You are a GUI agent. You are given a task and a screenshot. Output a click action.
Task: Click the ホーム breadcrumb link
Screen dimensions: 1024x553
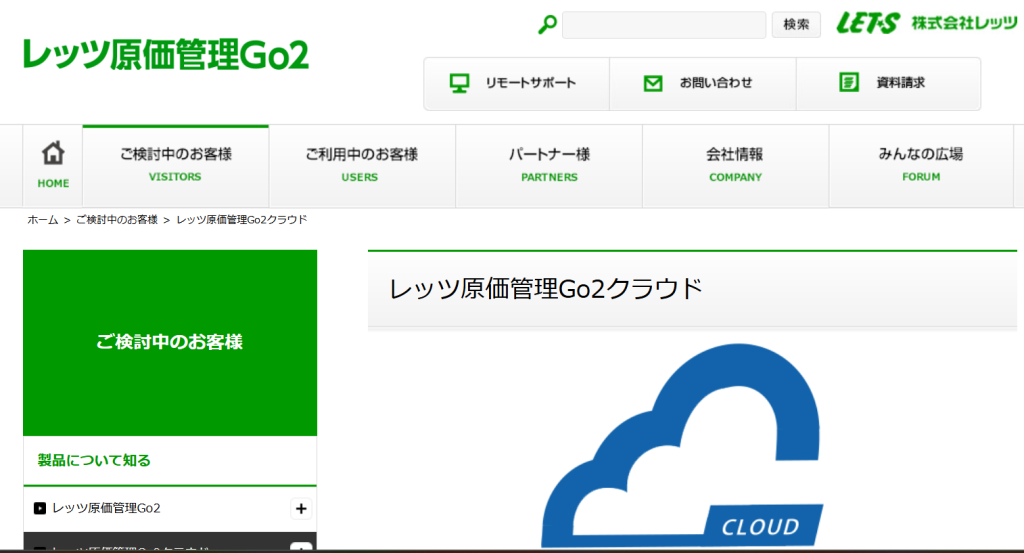tap(42, 220)
